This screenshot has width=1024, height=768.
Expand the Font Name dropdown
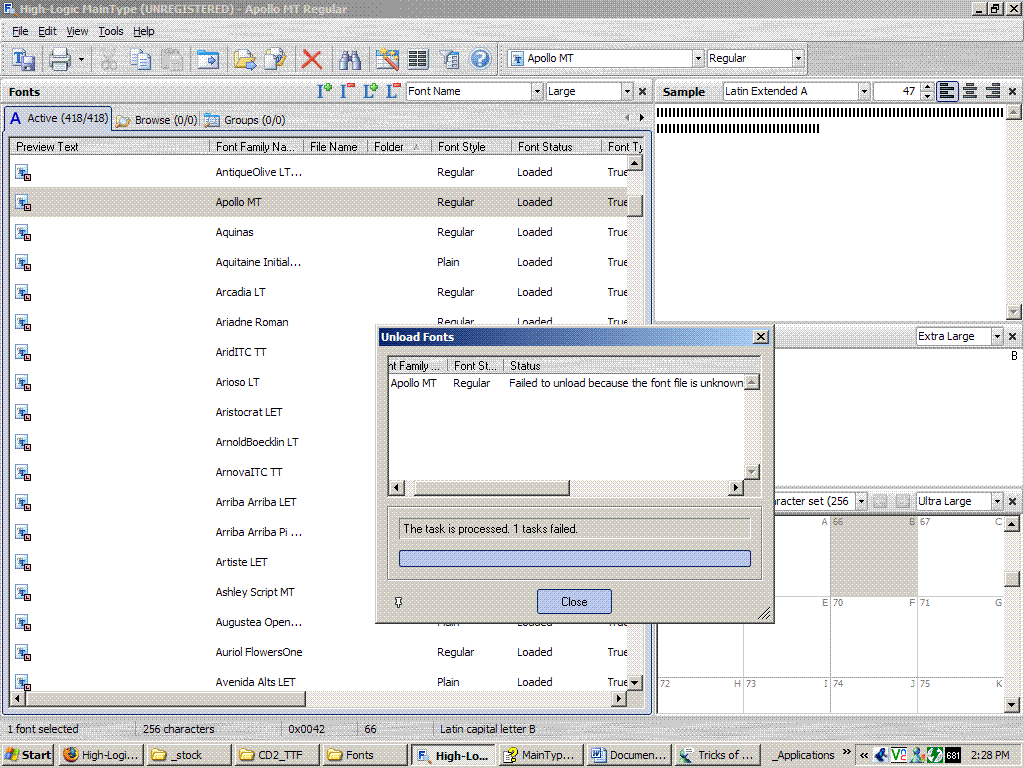tap(535, 91)
